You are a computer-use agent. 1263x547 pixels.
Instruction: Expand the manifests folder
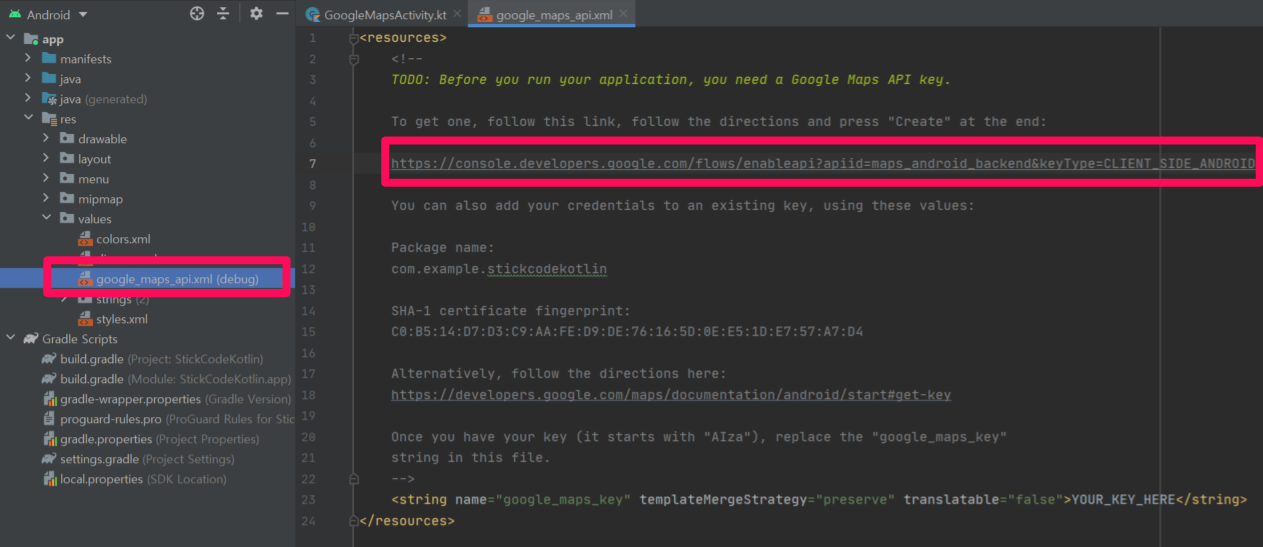coord(29,59)
